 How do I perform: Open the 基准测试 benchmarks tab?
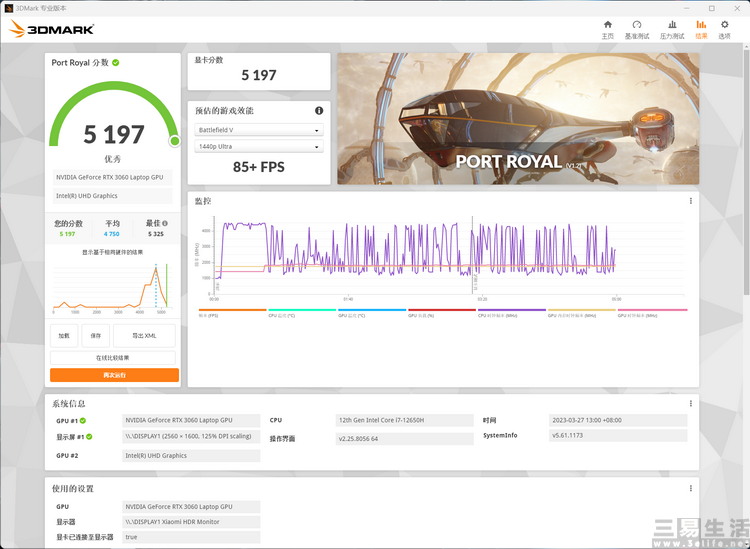tap(637, 30)
